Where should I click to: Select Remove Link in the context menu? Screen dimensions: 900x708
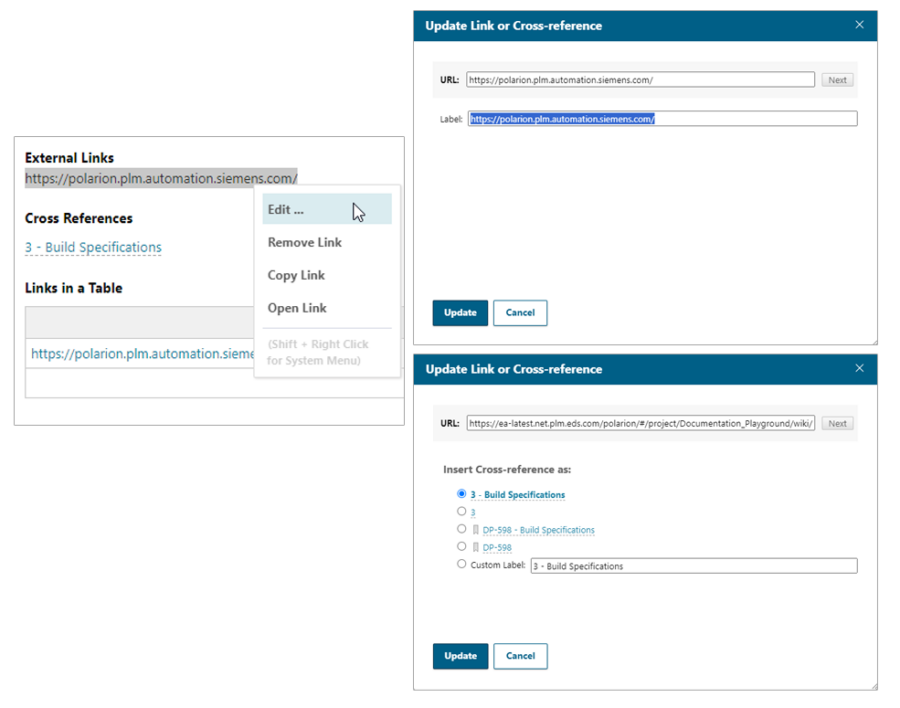[x=303, y=242]
